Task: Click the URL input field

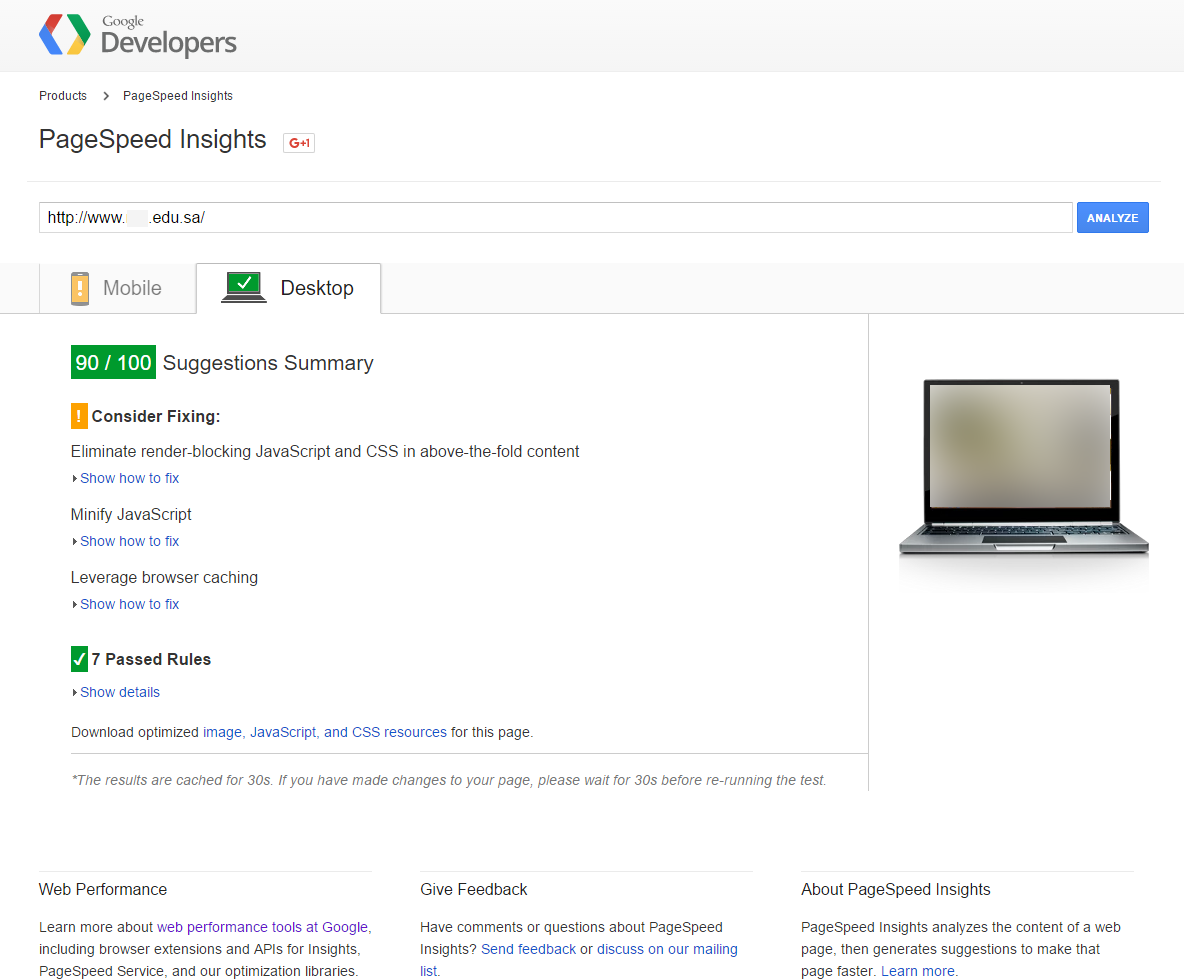Action: 555,218
